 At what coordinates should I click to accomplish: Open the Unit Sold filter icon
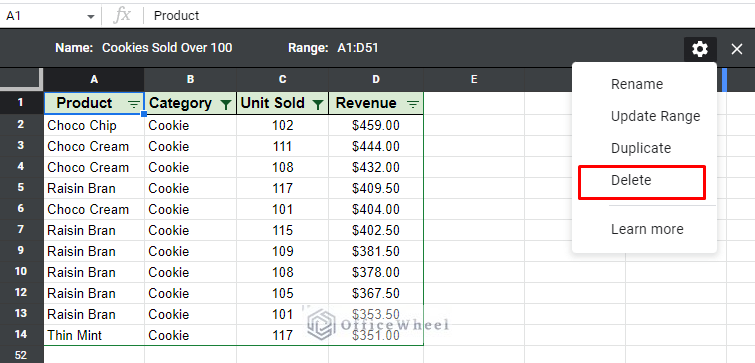click(317, 104)
